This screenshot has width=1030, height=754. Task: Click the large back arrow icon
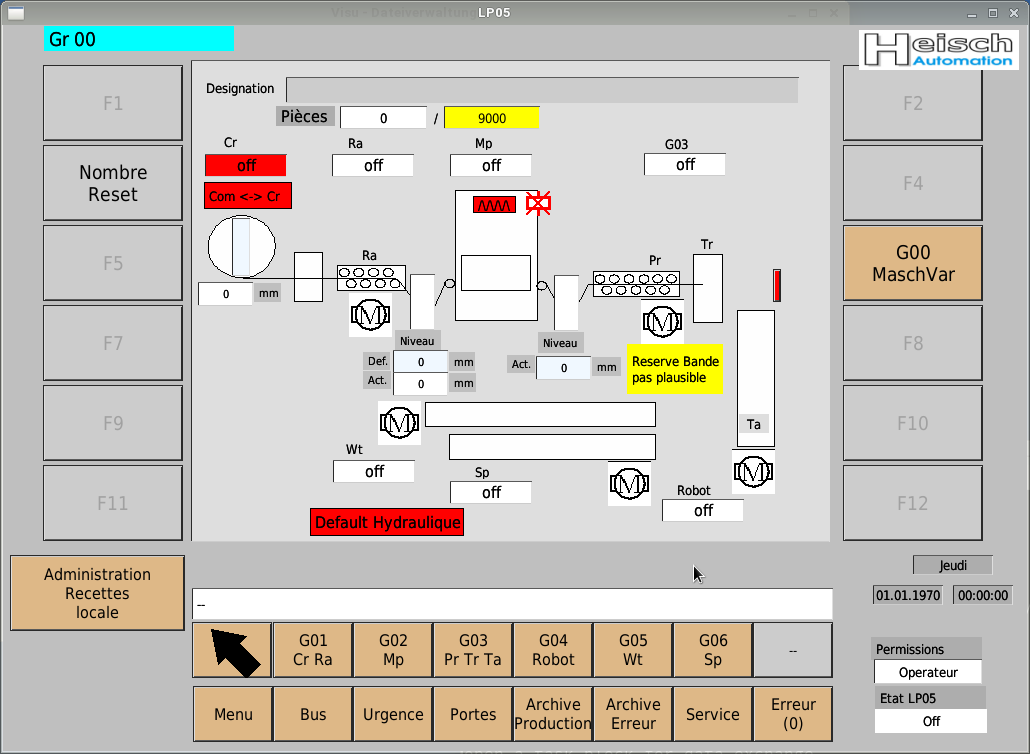coord(232,650)
